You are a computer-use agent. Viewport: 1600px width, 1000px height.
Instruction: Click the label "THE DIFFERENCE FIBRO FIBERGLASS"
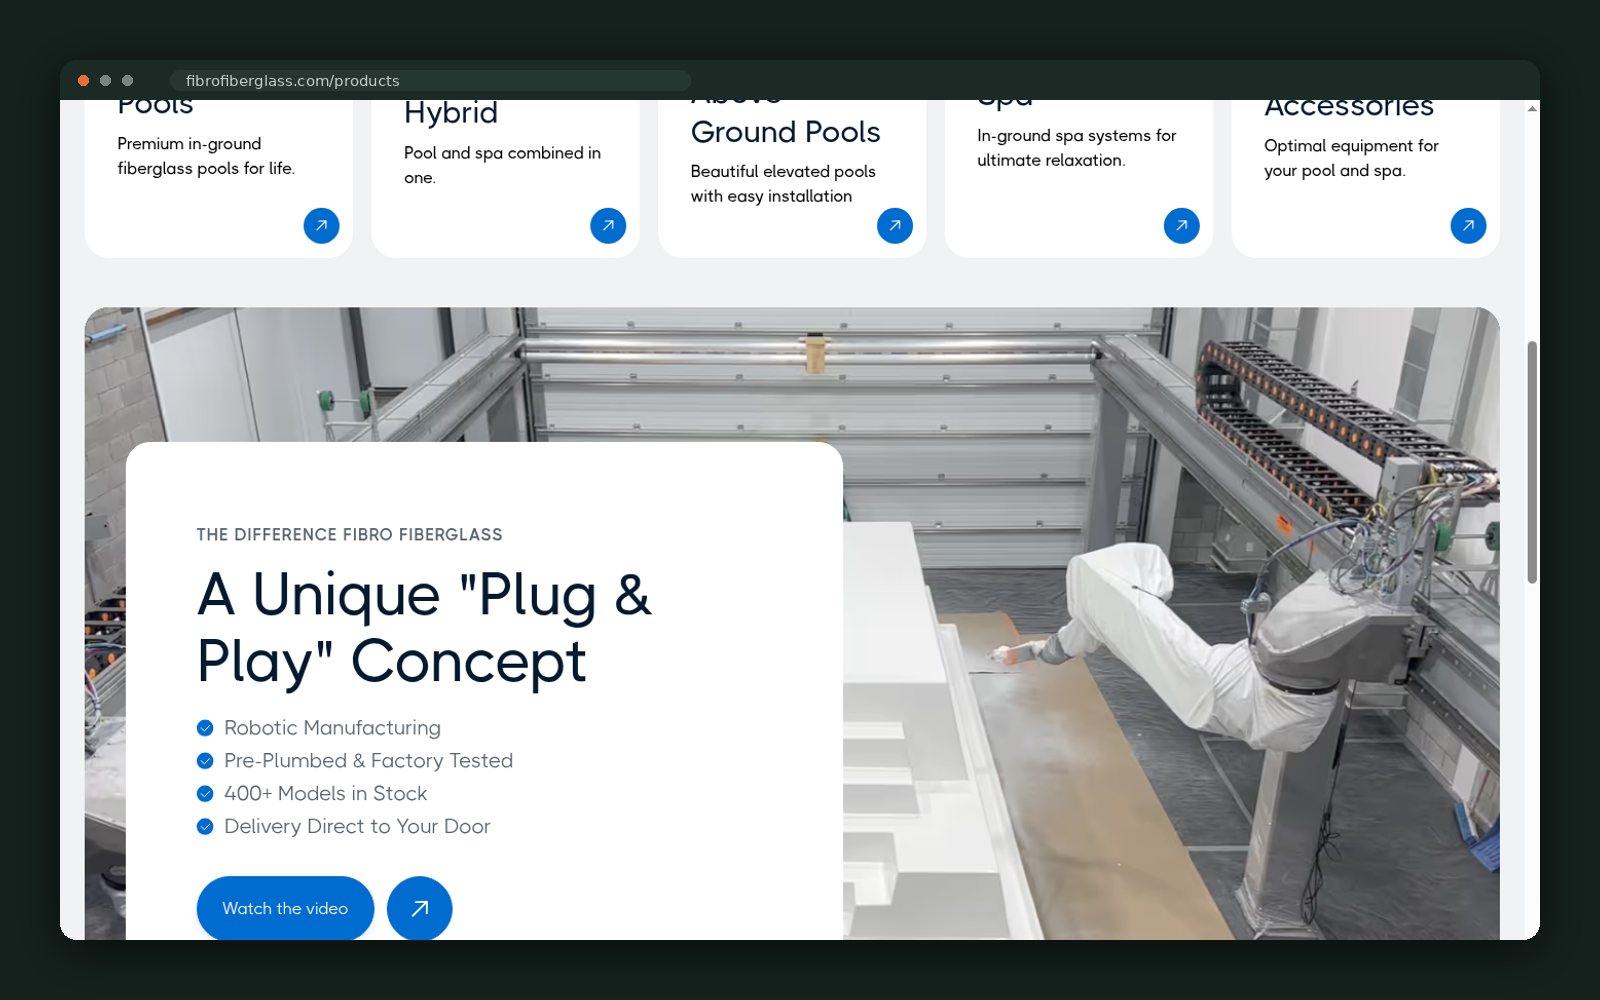[350, 535]
